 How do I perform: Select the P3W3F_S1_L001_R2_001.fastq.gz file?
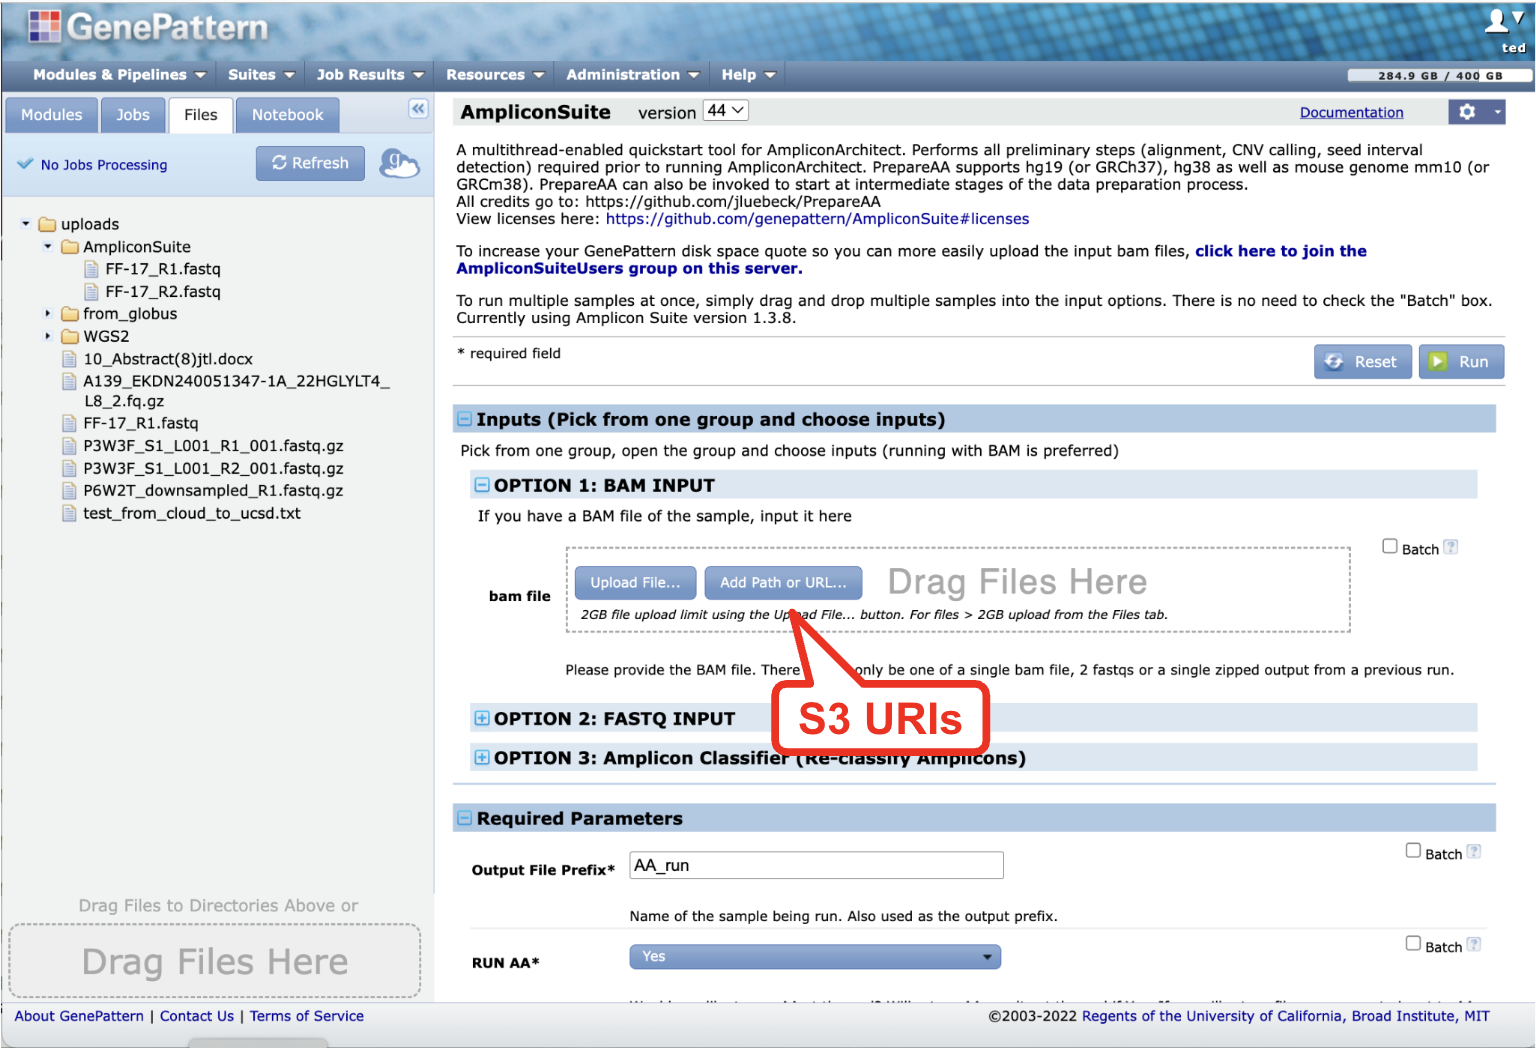213,468
